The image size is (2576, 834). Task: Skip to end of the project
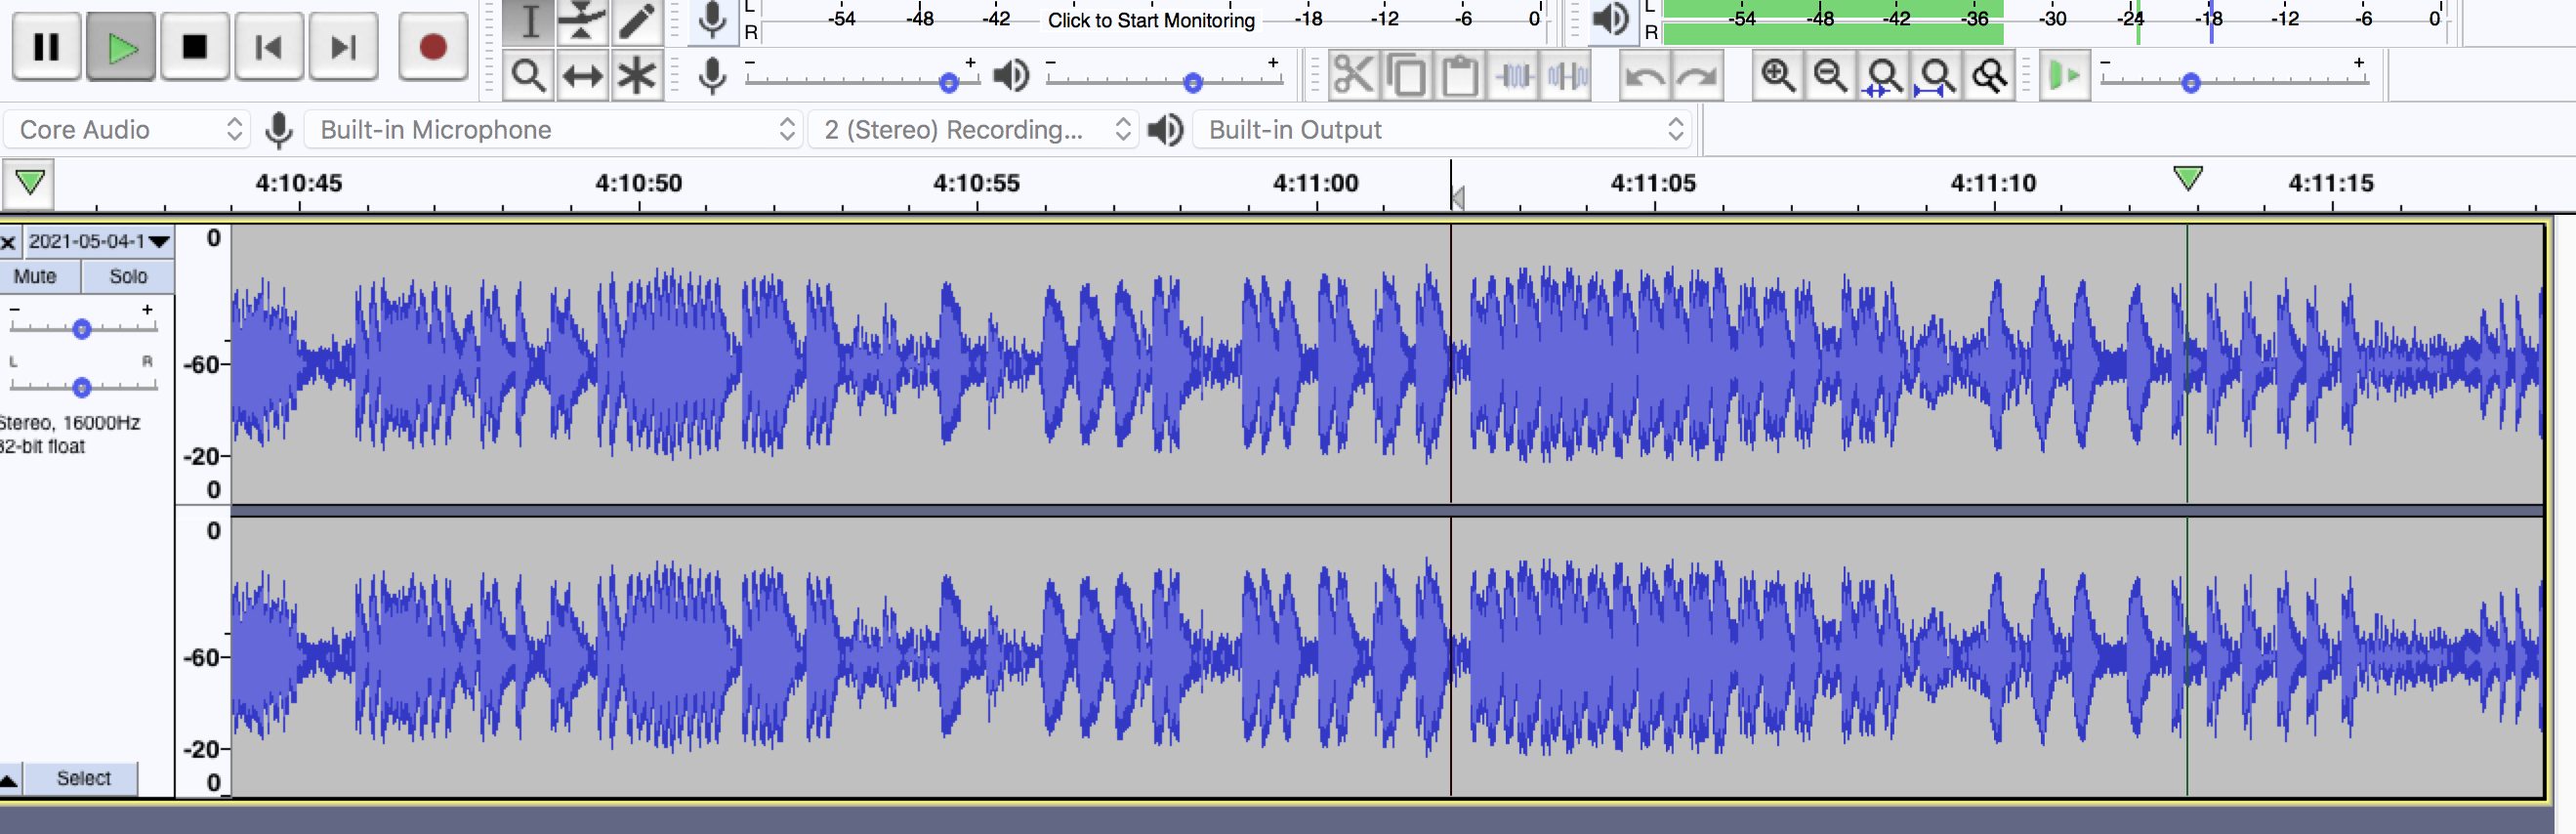[x=343, y=47]
